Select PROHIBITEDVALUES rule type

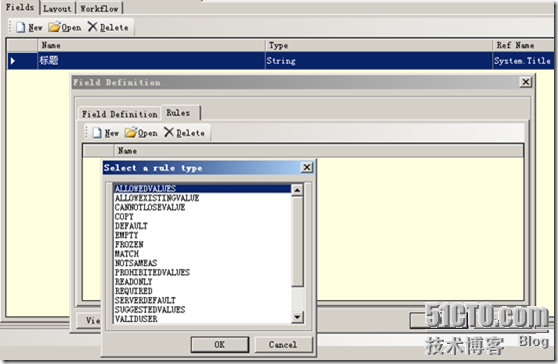(202, 272)
